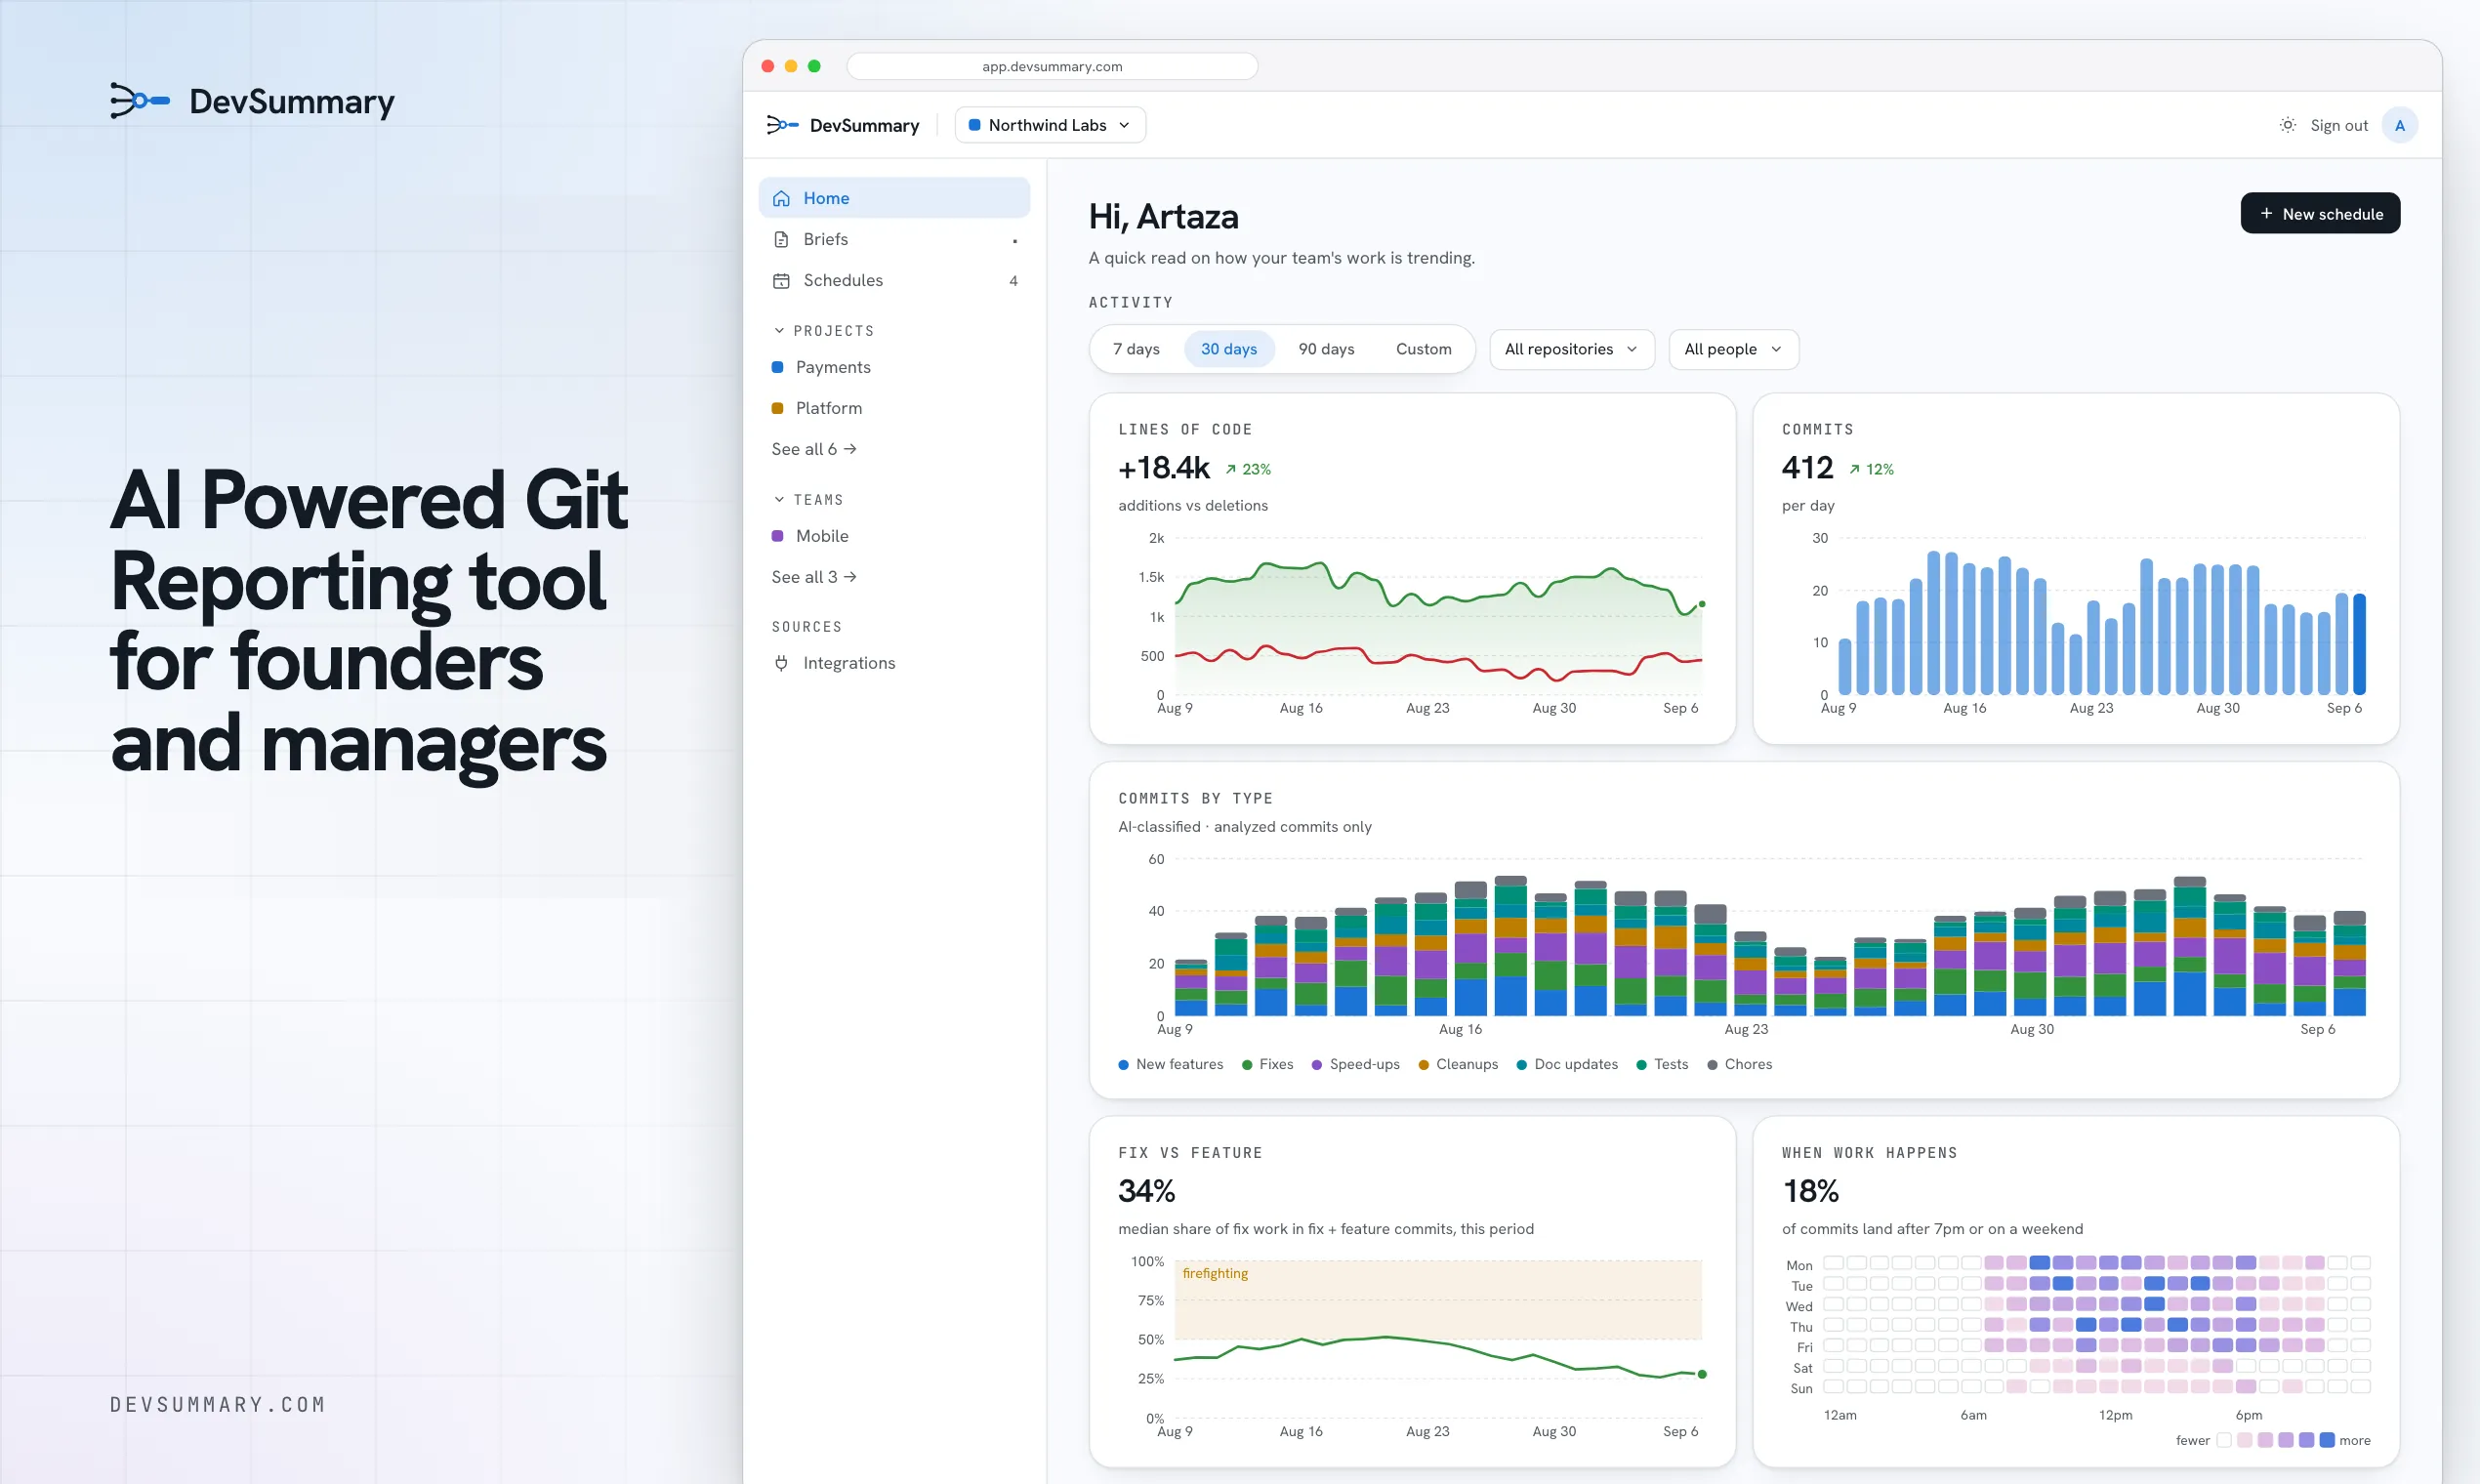The image size is (2480, 1484).
Task: Click the 'Hi, Artaza' heading
Action: [x=1163, y=216]
